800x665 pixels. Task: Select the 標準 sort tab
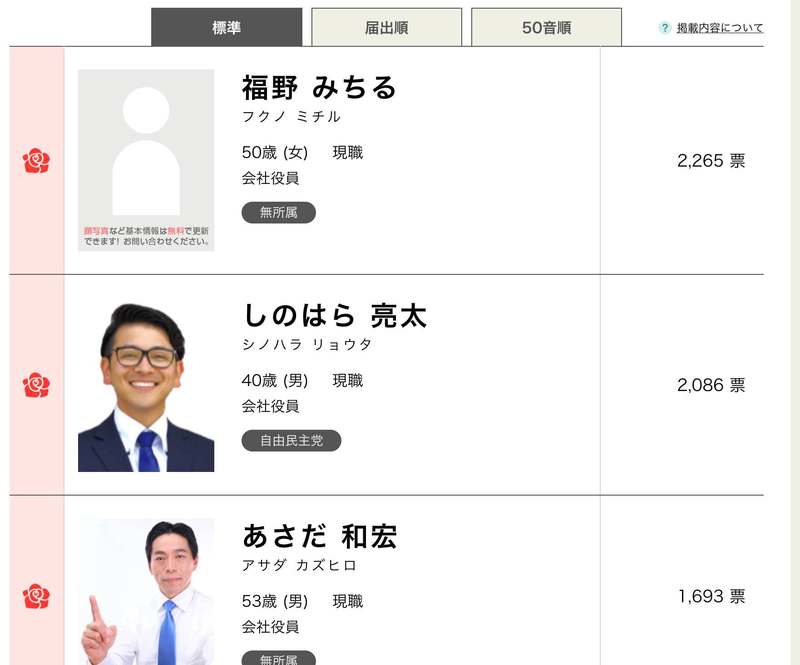click(227, 27)
